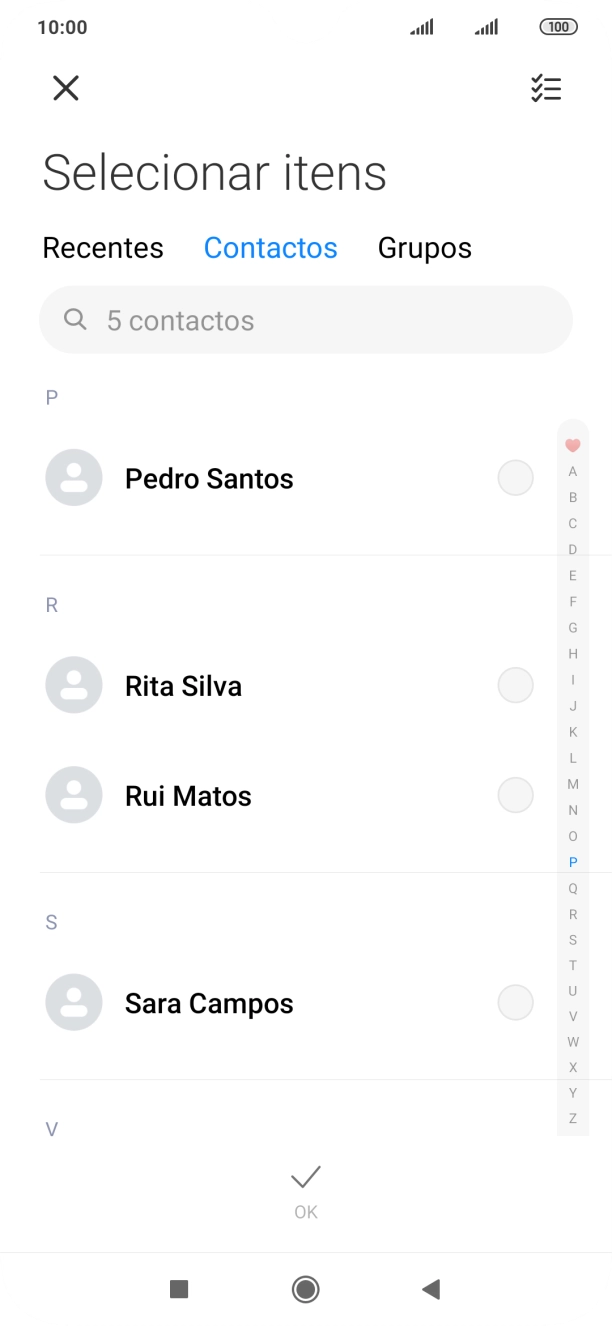Close the Selecionar itens screen
The image size is (612, 1326).
tap(65, 88)
